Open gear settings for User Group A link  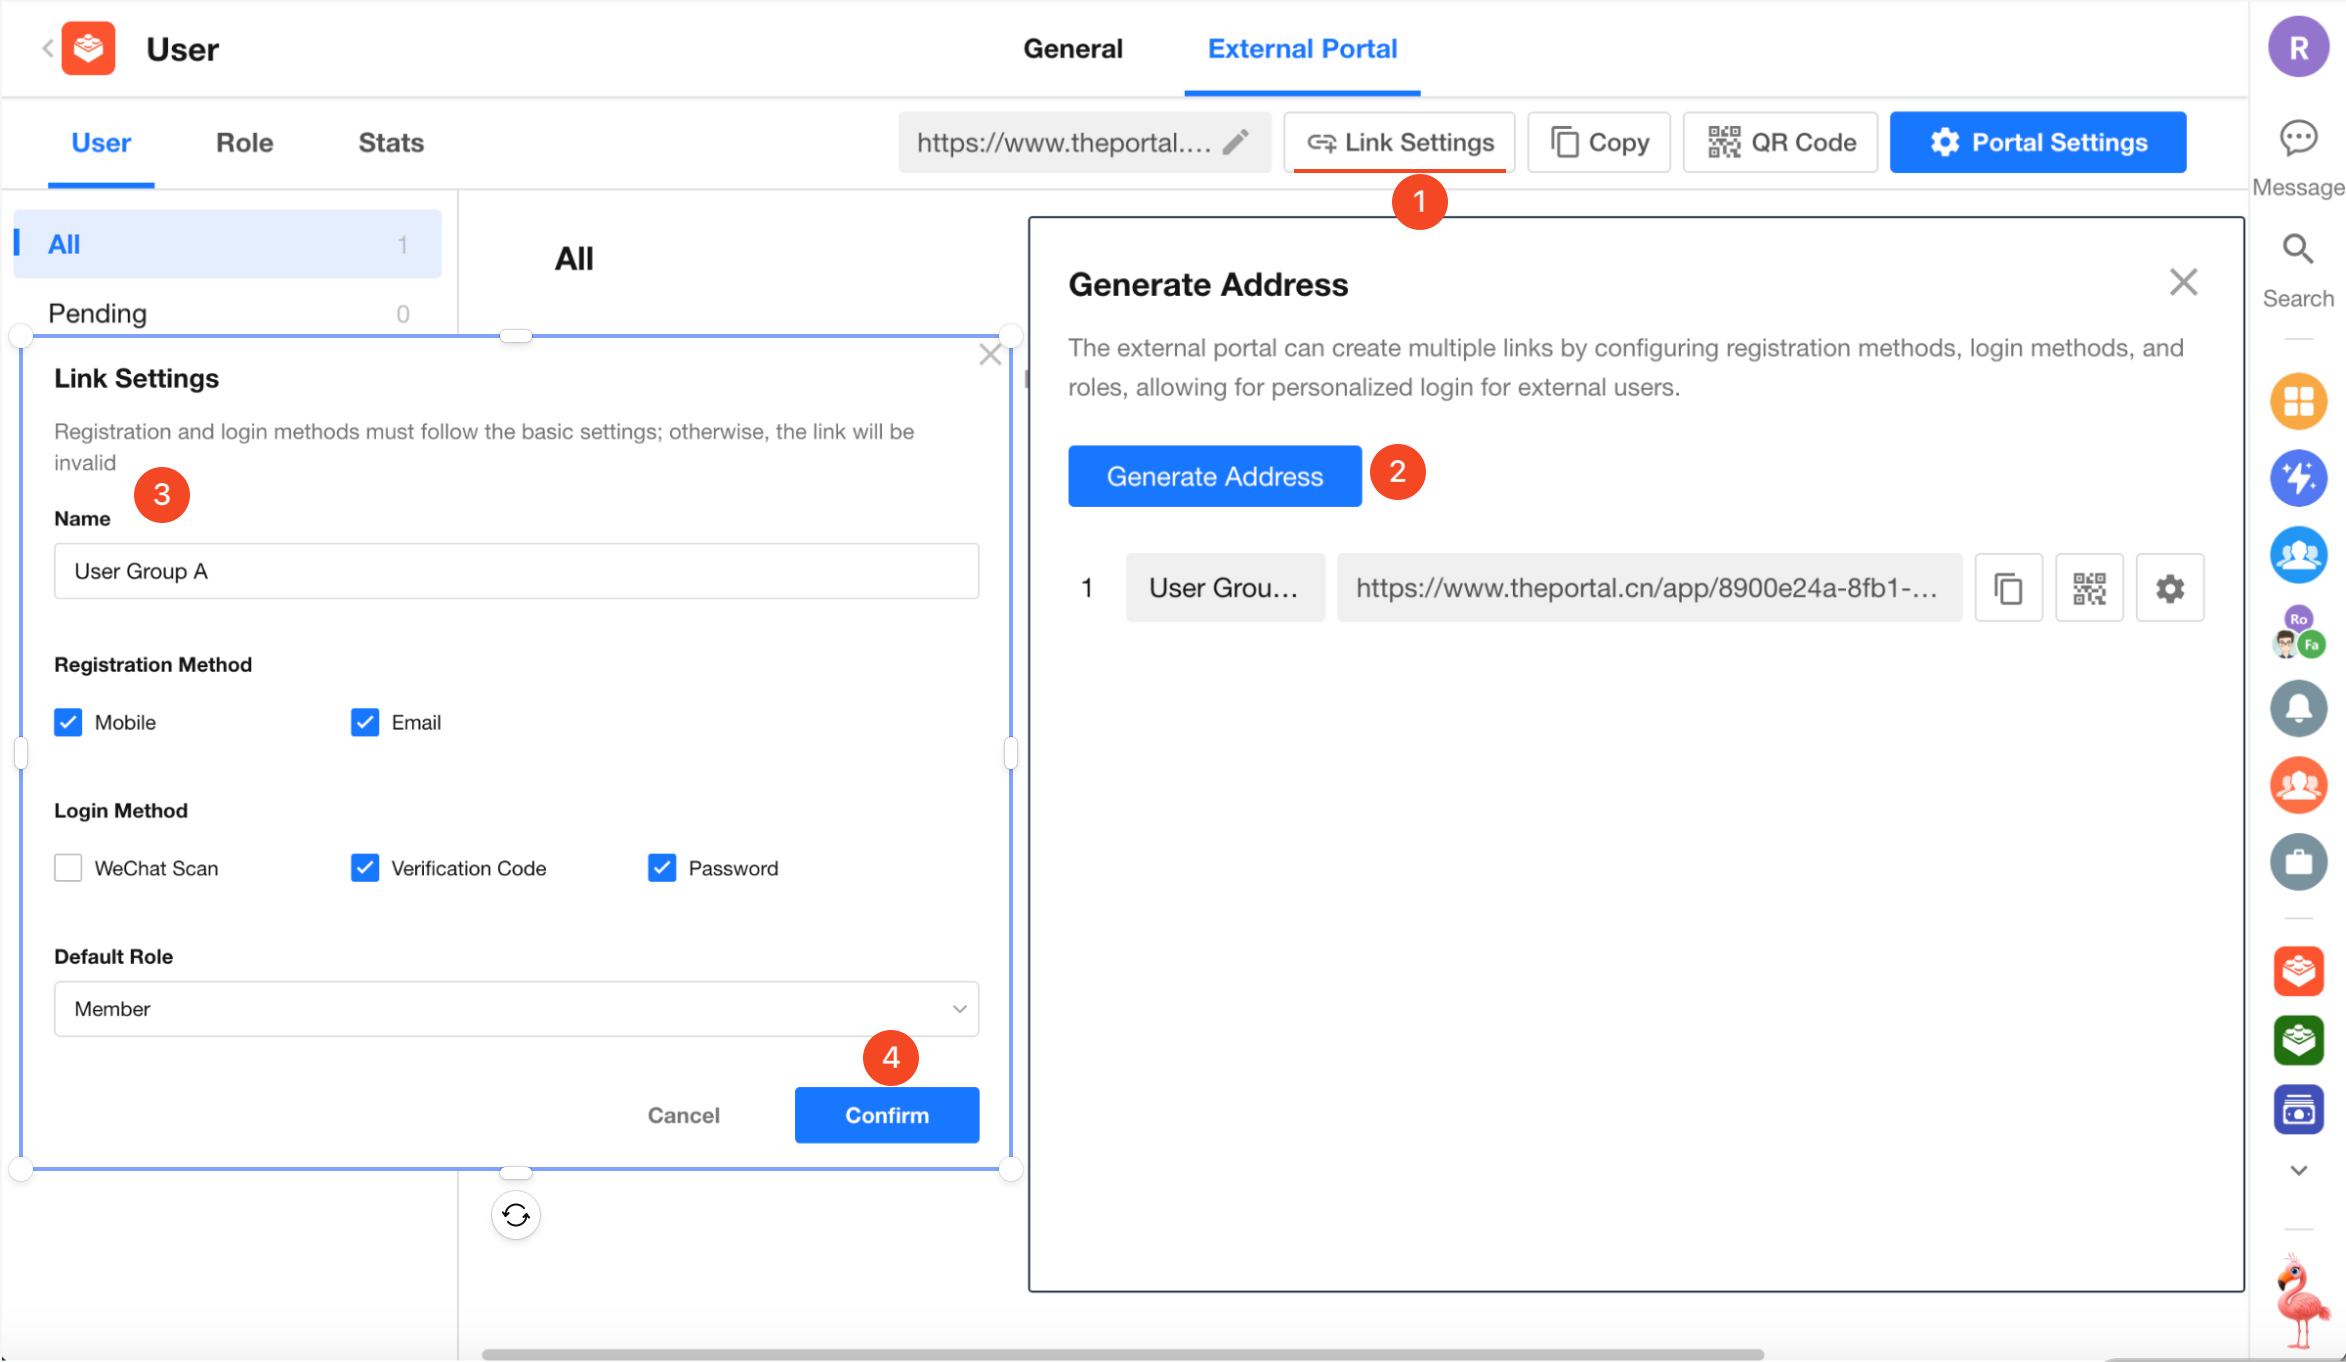pyautogui.click(x=2169, y=588)
